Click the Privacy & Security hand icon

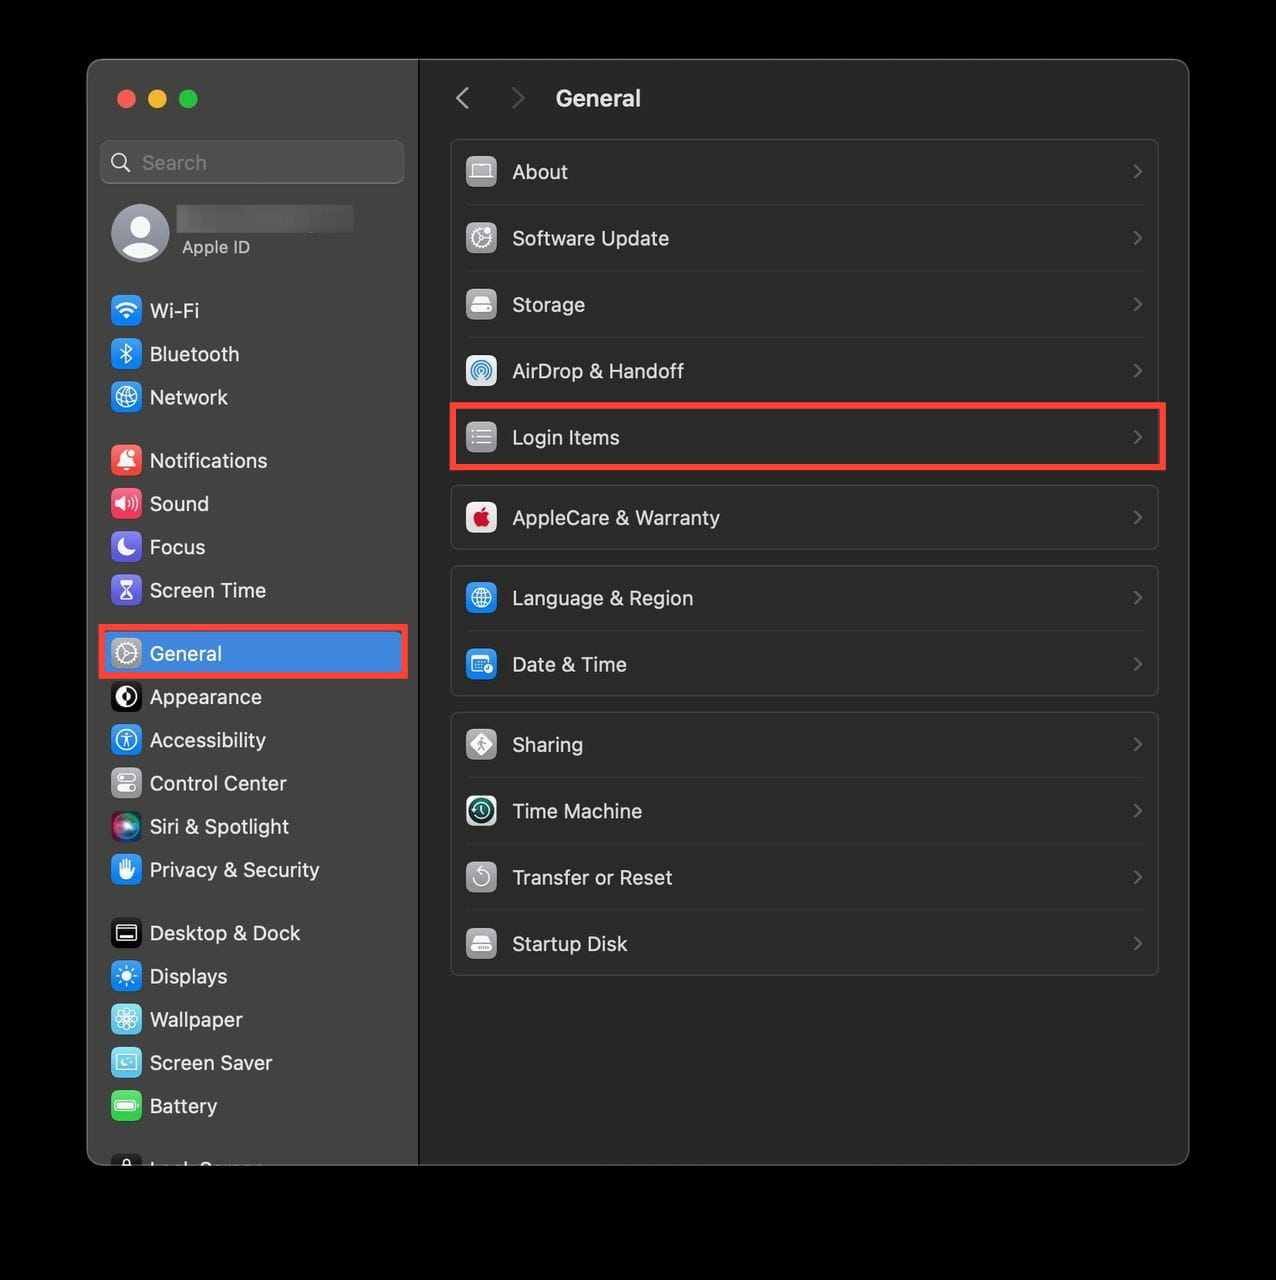pos(126,870)
